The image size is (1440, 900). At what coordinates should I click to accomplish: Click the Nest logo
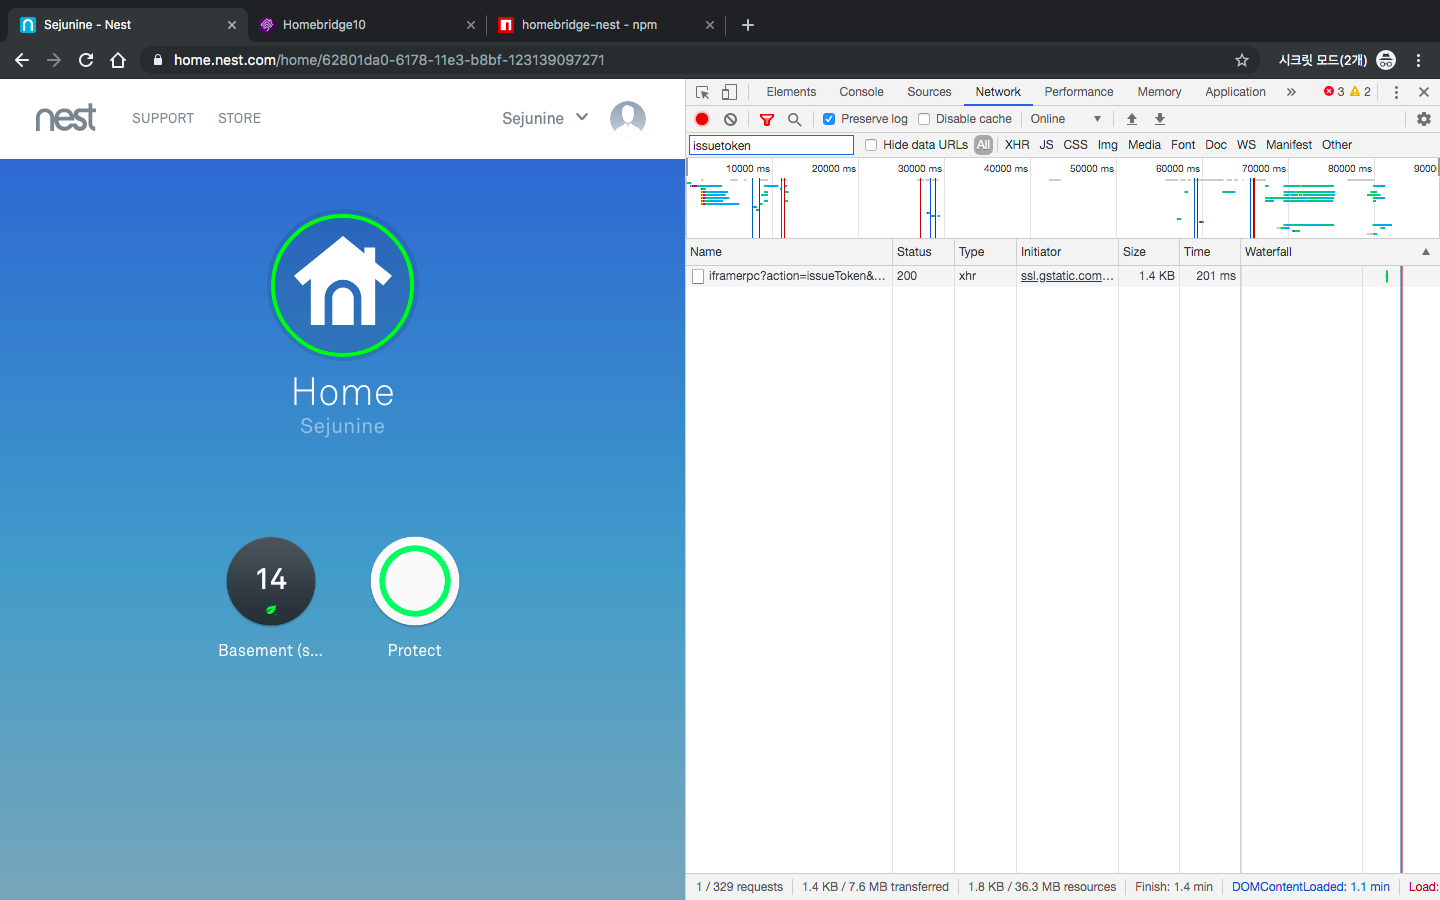[x=66, y=118]
